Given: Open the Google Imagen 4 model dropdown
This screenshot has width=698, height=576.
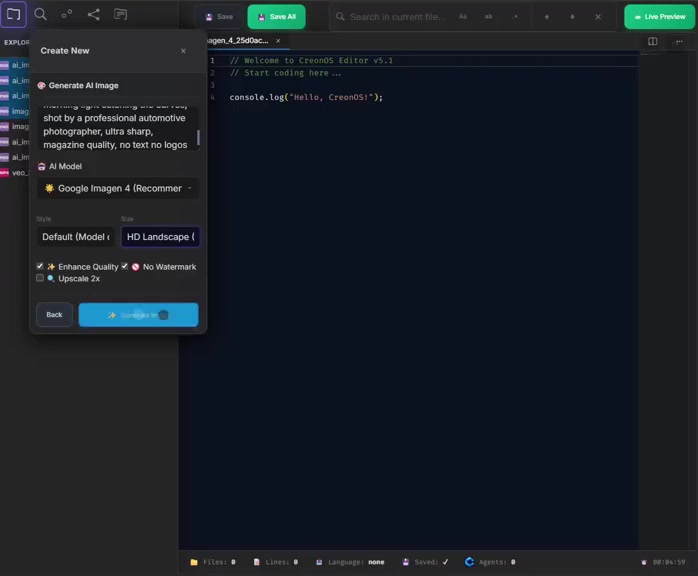Looking at the screenshot, I should click(118, 188).
